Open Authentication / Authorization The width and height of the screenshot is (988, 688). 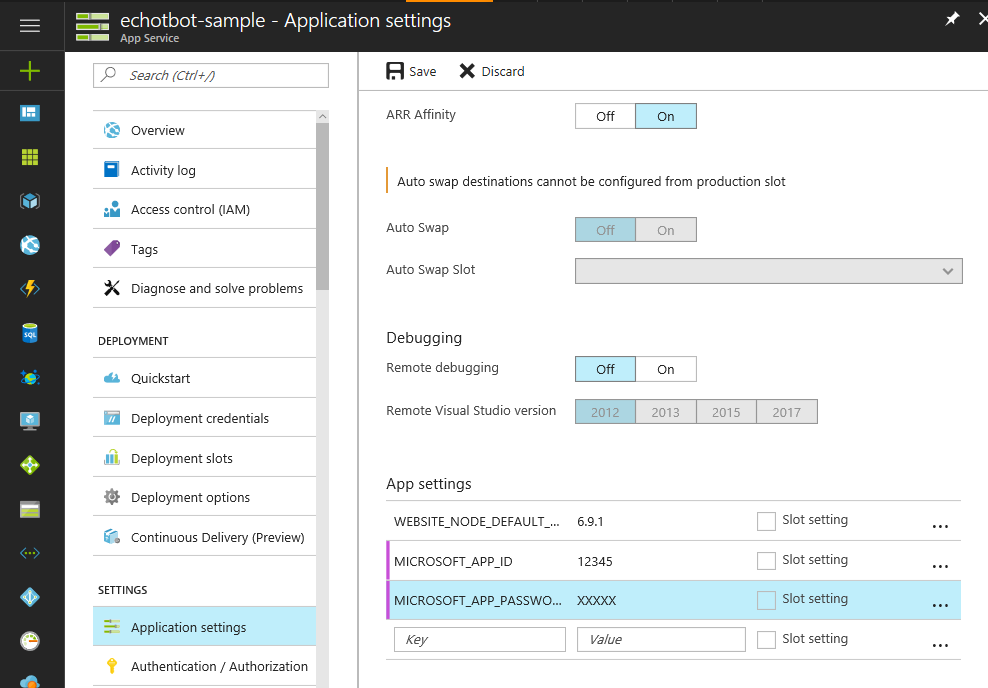click(204, 666)
